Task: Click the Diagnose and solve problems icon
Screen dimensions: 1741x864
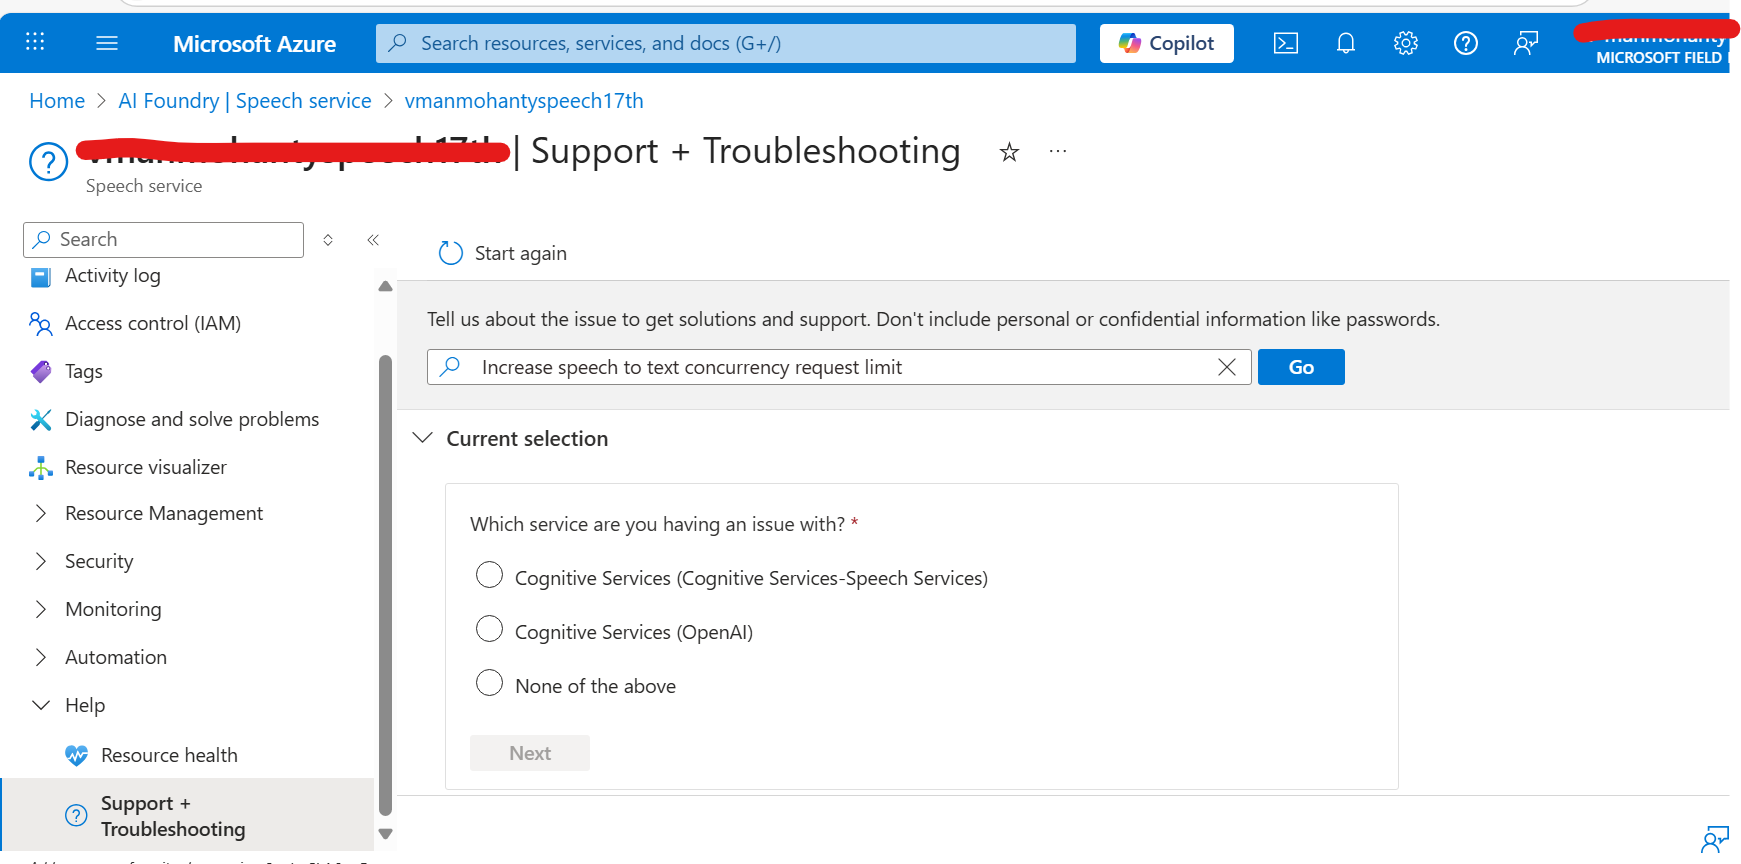Action: pyautogui.click(x=40, y=419)
